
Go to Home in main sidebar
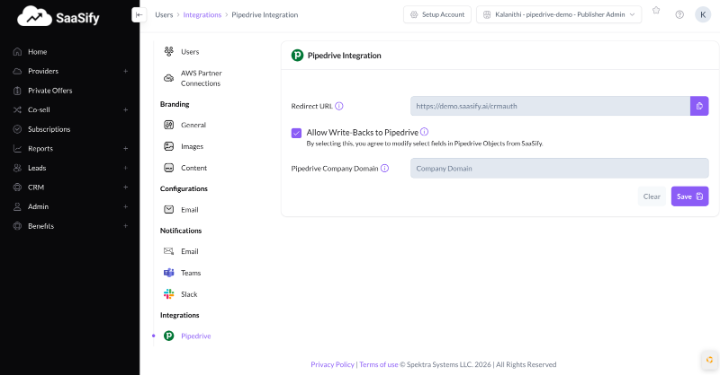pos(37,52)
